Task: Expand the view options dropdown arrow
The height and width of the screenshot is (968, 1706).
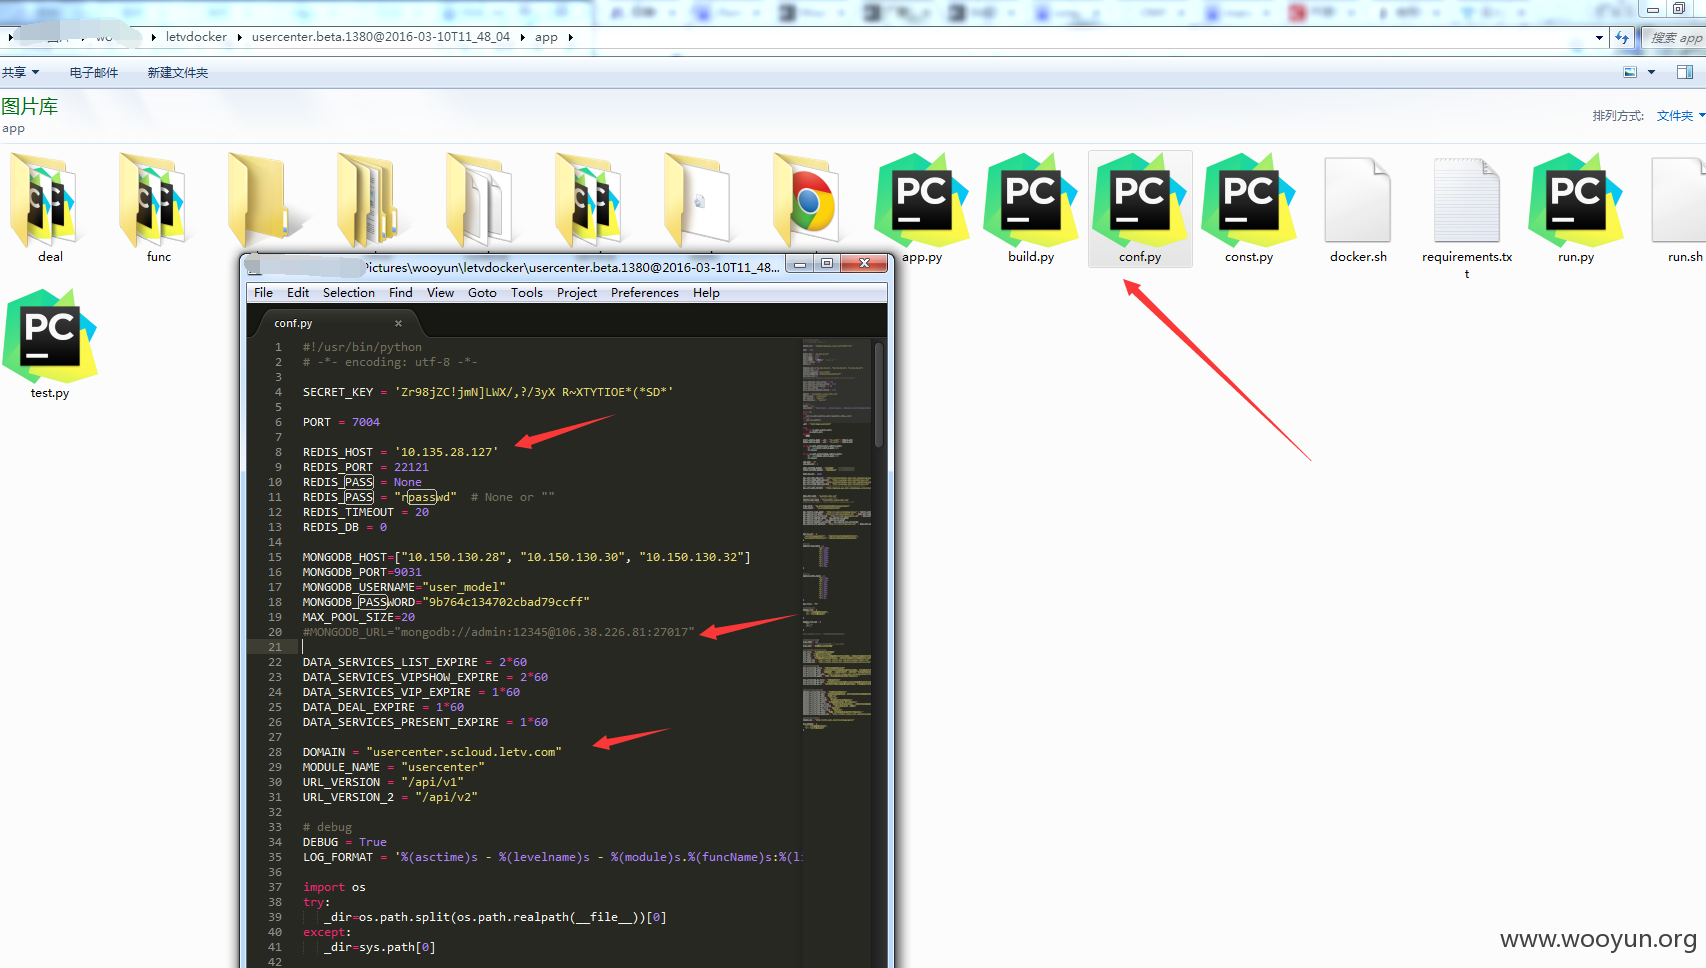Action: (x=1651, y=72)
